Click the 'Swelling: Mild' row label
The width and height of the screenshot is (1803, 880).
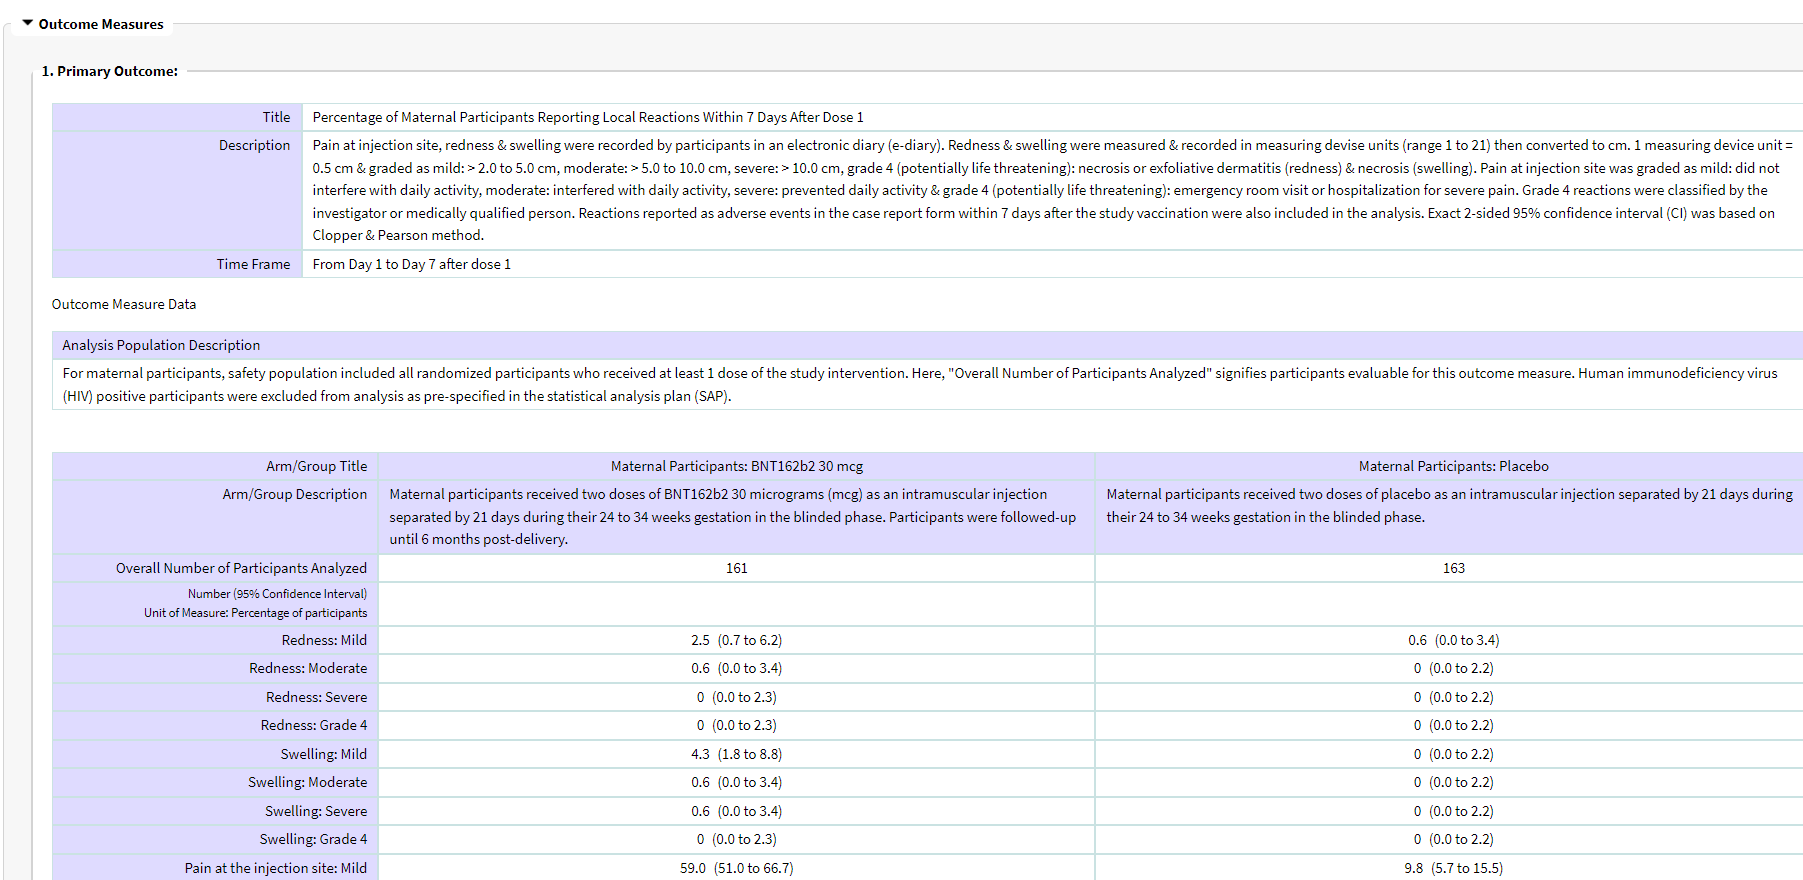click(x=324, y=754)
